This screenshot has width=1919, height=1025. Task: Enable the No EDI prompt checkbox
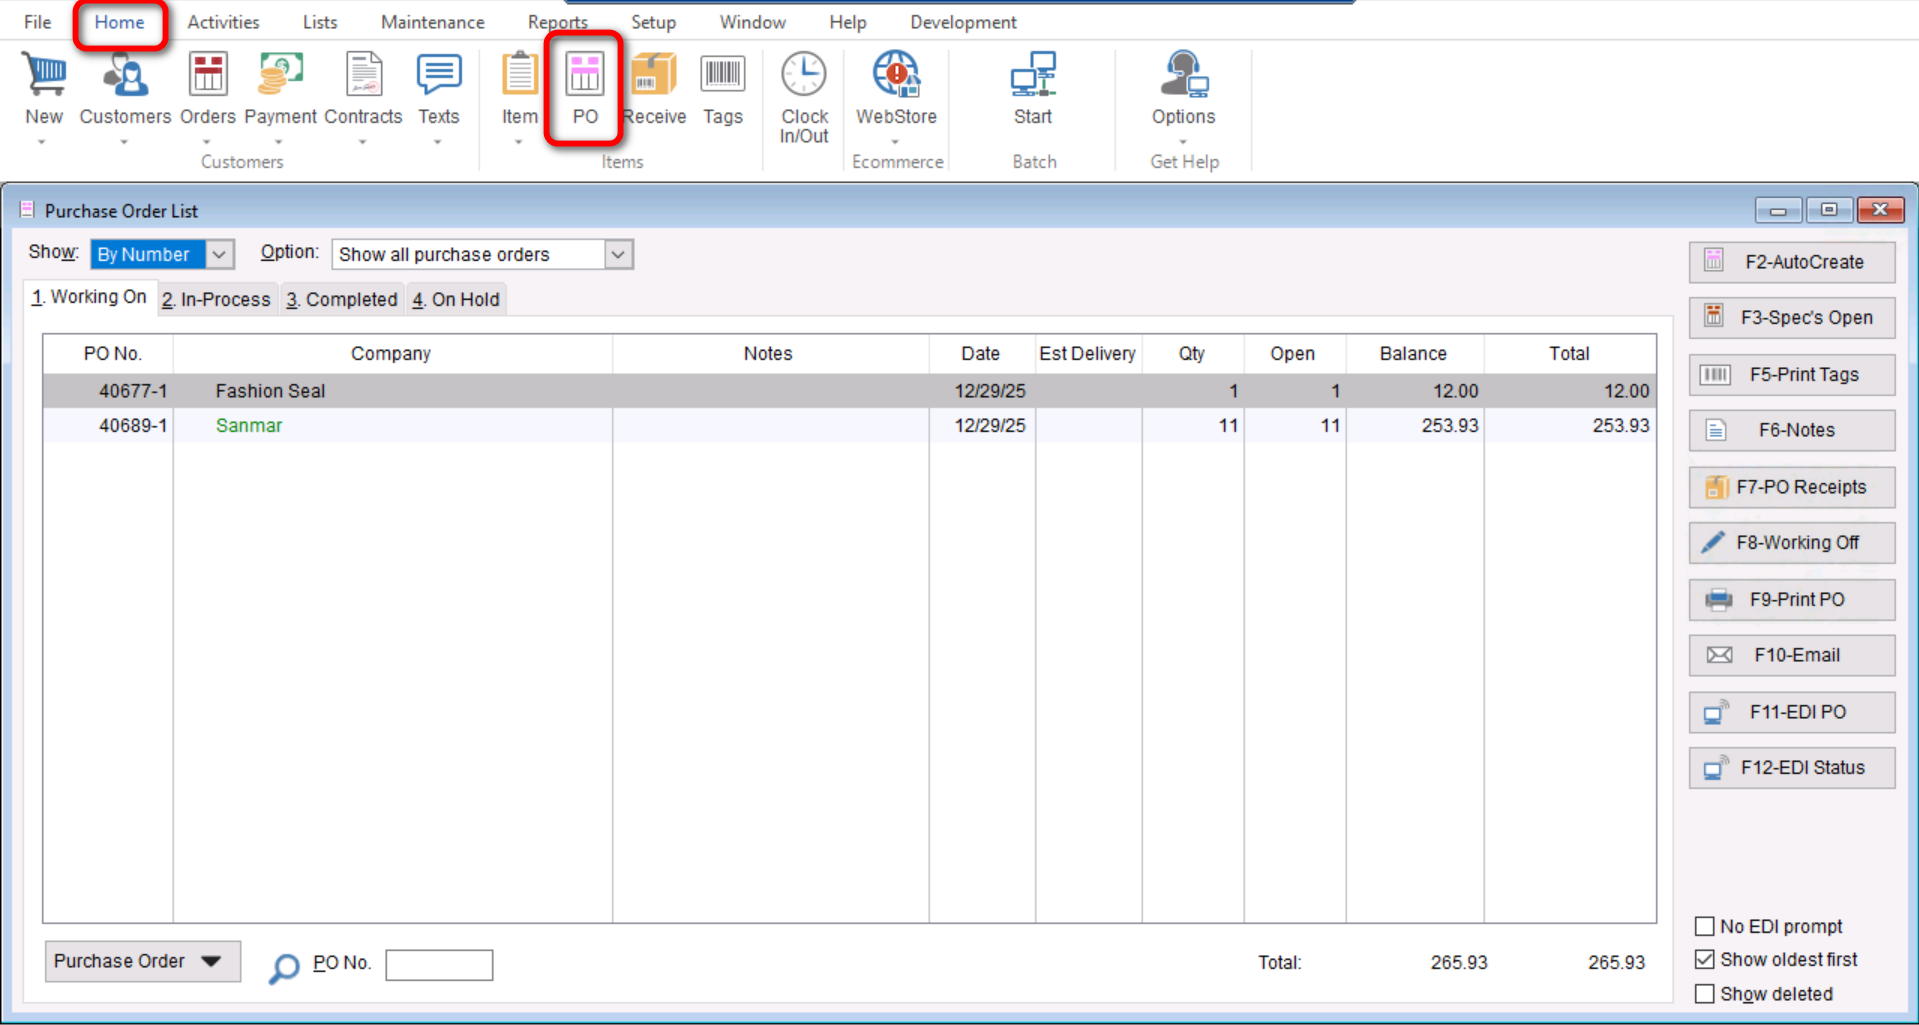point(1705,926)
